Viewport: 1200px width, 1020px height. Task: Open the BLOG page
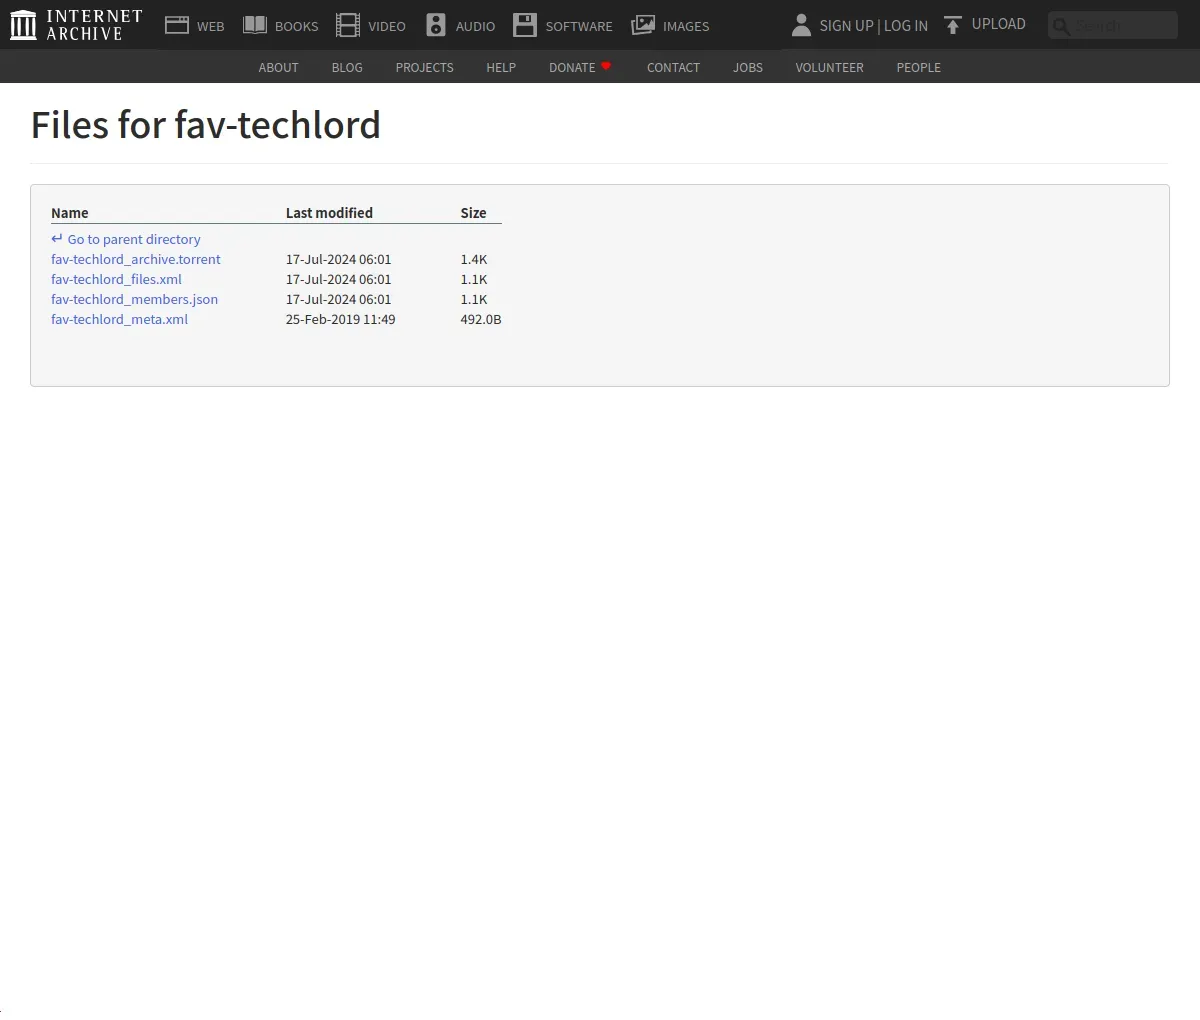347,68
